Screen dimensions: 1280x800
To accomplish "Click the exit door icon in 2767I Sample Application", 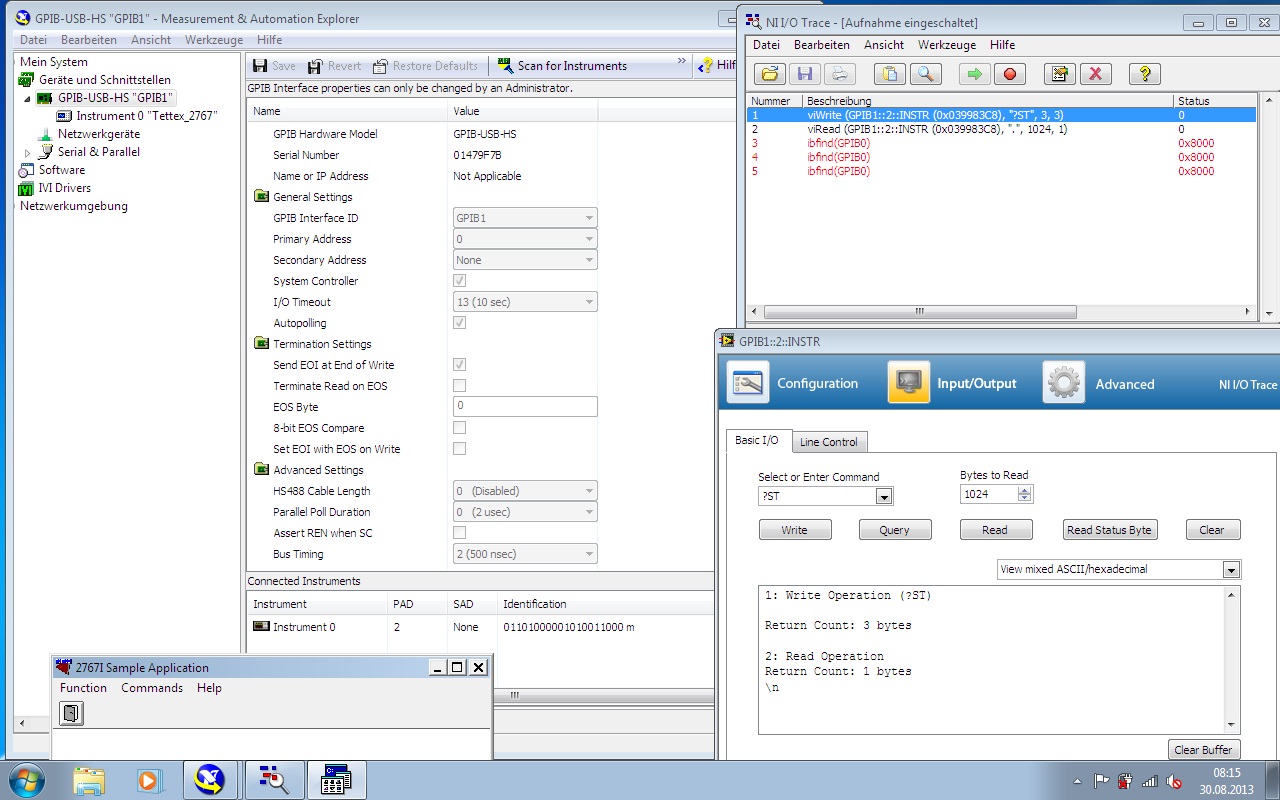I will tap(71, 713).
